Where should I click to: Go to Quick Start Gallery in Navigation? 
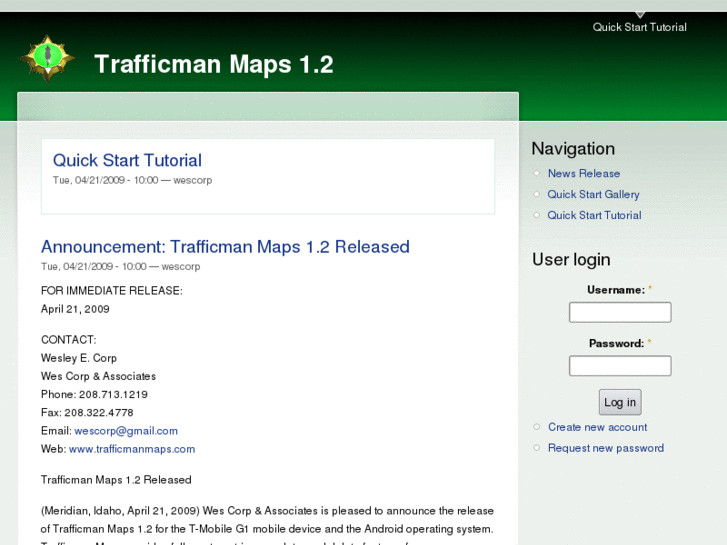tap(593, 194)
